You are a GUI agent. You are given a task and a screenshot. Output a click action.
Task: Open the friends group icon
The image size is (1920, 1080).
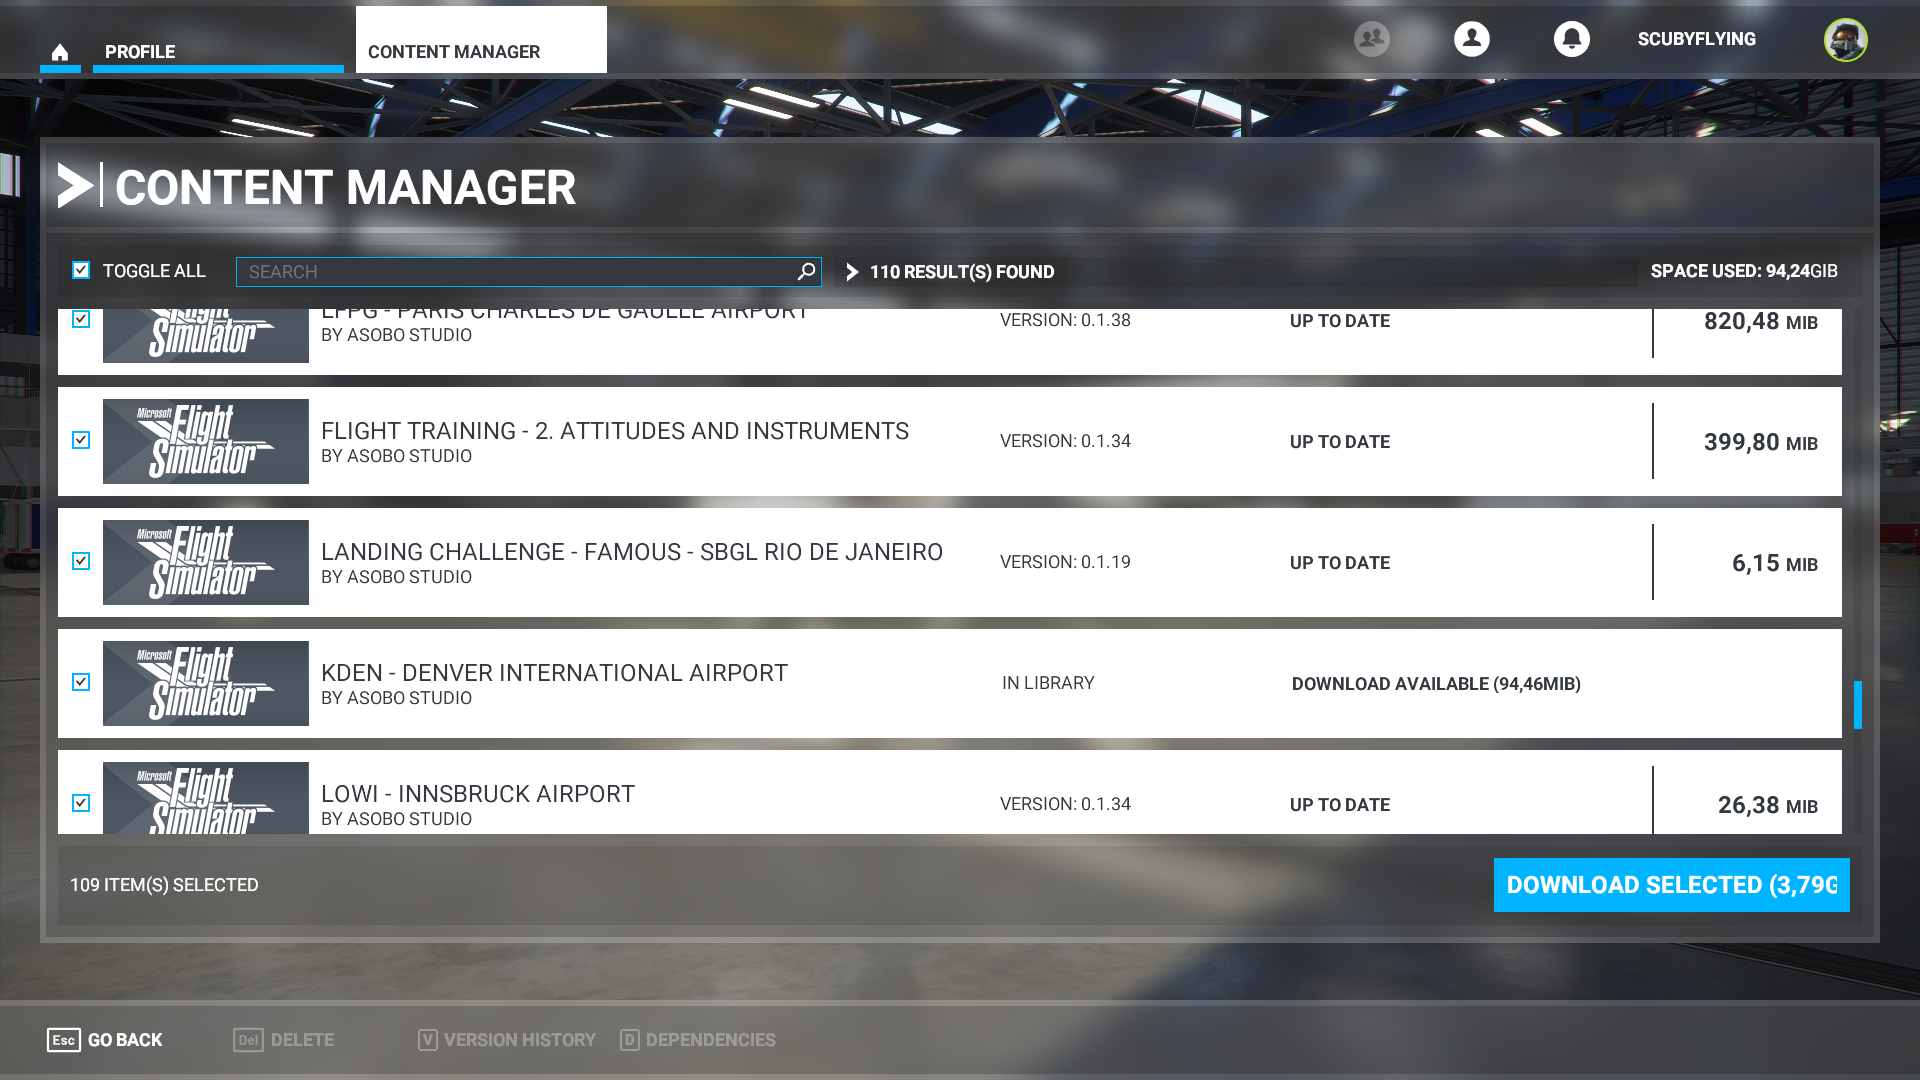tap(1372, 39)
